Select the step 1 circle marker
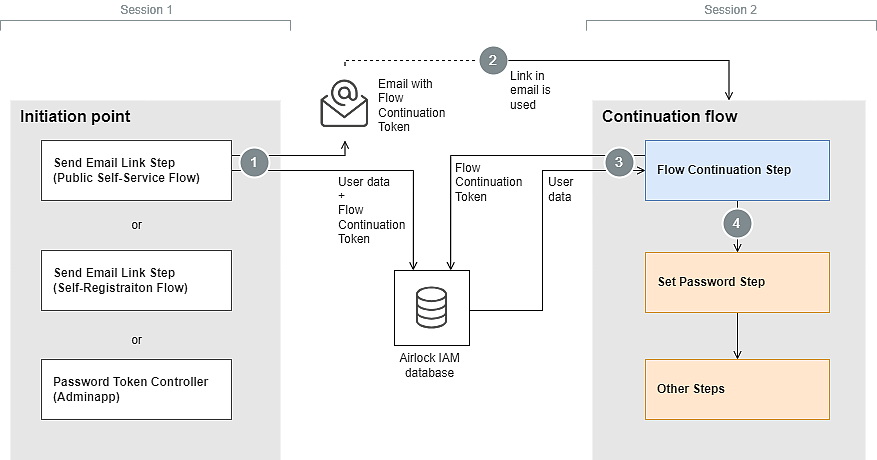Image resolution: width=877 pixels, height=460 pixels. (254, 162)
